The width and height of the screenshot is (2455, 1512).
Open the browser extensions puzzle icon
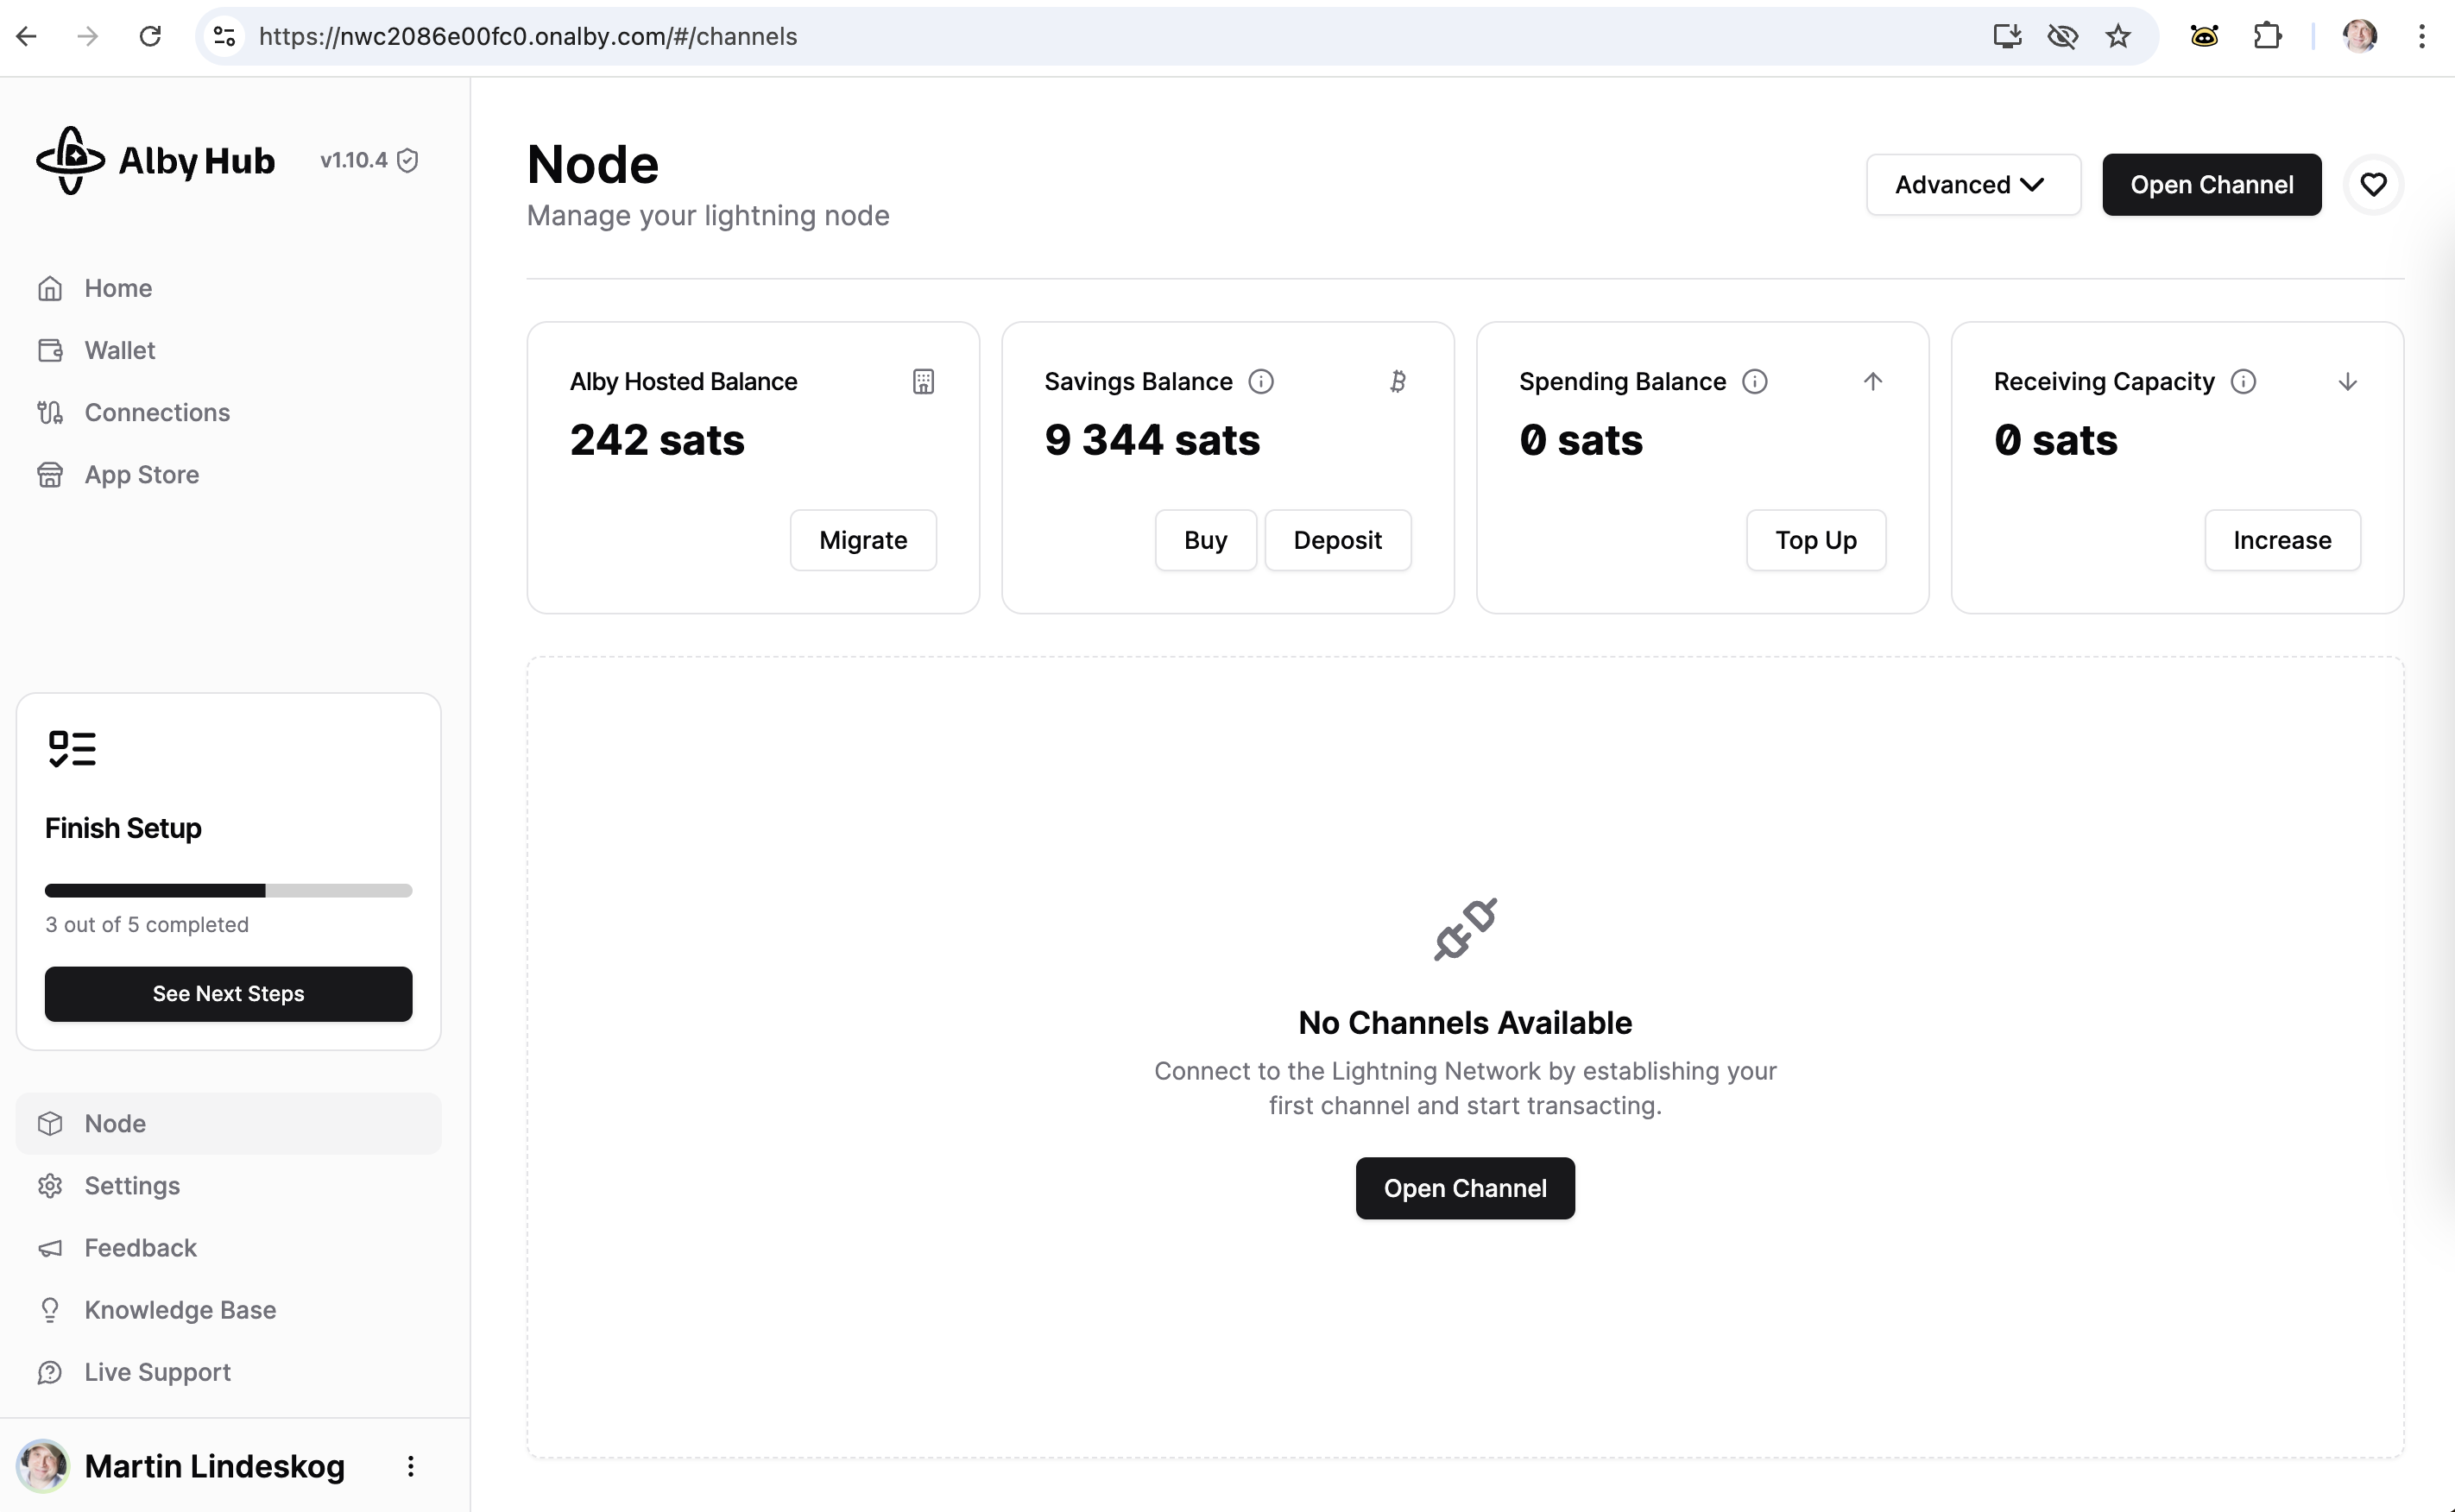pyautogui.click(x=2267, y=36)
